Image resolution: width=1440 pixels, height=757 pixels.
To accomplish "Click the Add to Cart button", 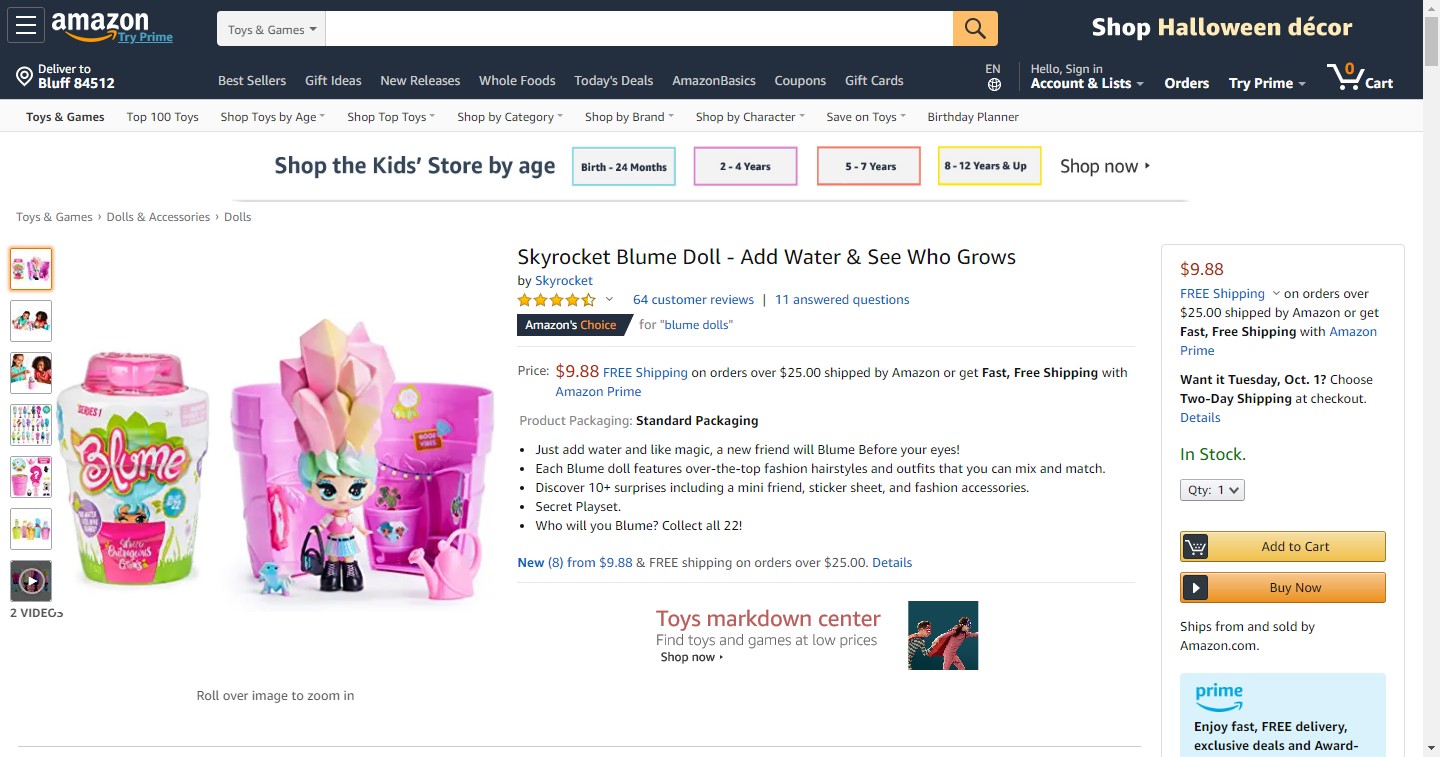I will click(x=1283, y=547).
